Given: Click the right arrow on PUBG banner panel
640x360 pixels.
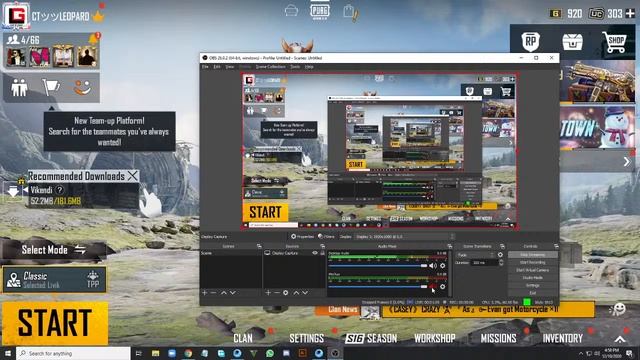Looking at the screenshot, I should 627,162.
